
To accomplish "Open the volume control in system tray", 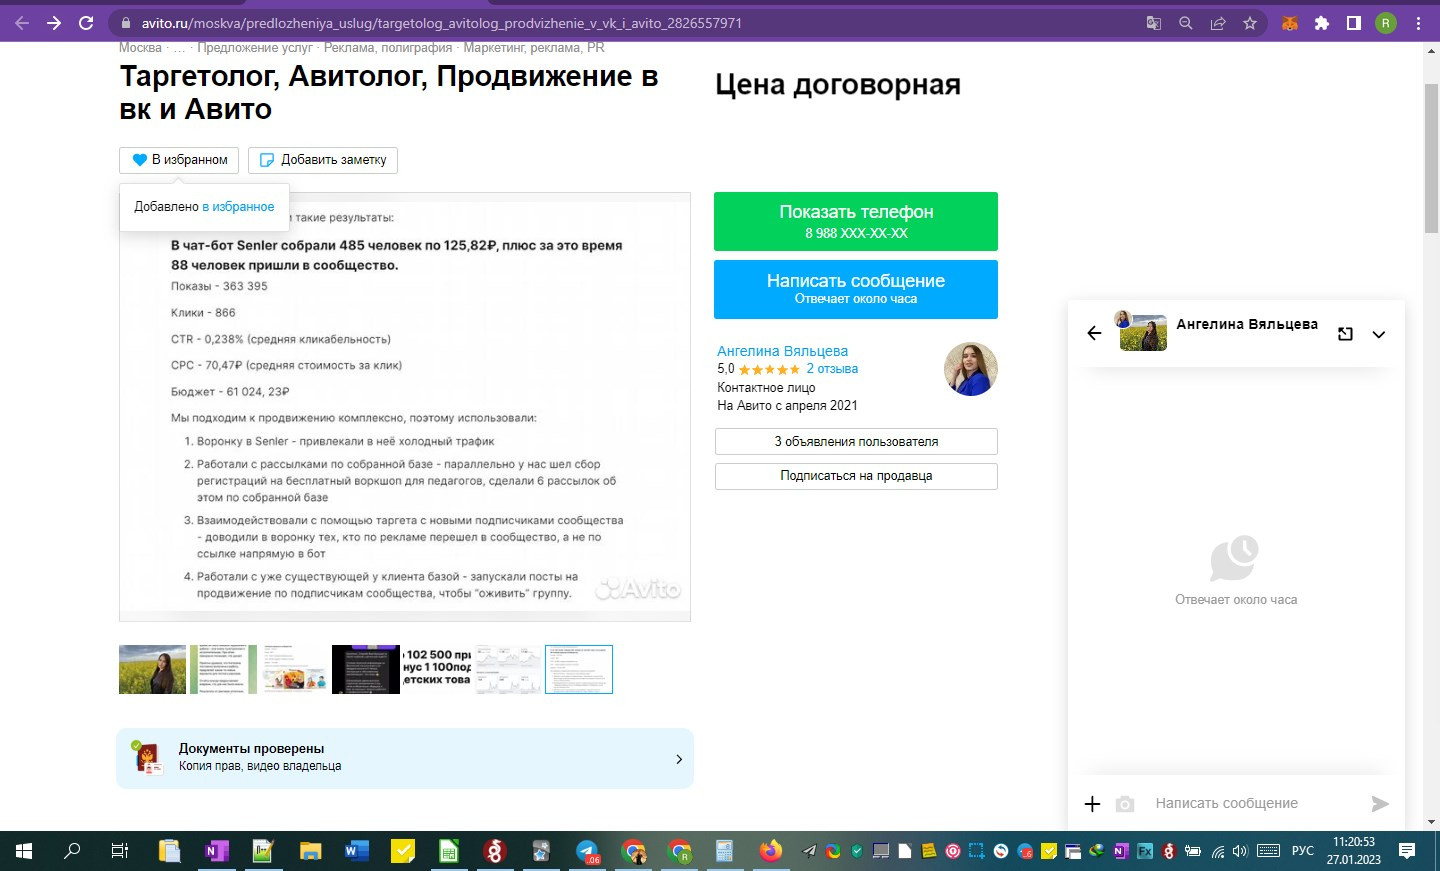I will coord(1241,852).
